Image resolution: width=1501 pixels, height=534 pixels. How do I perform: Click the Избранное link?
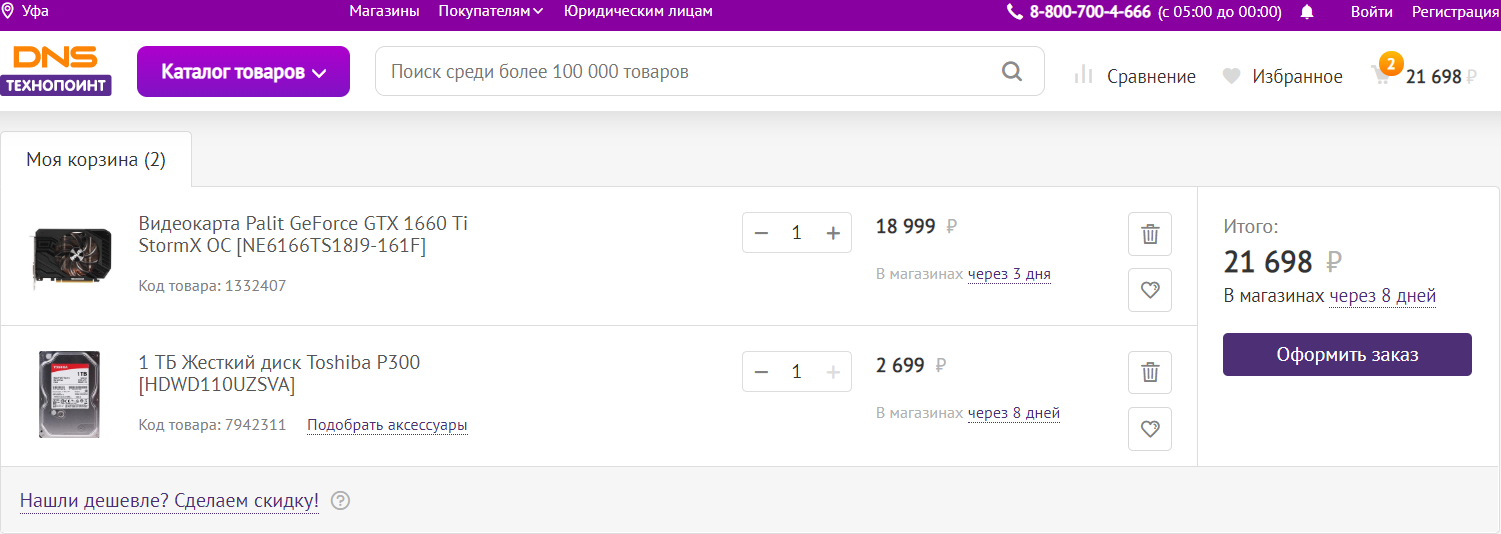(1297, 76)
